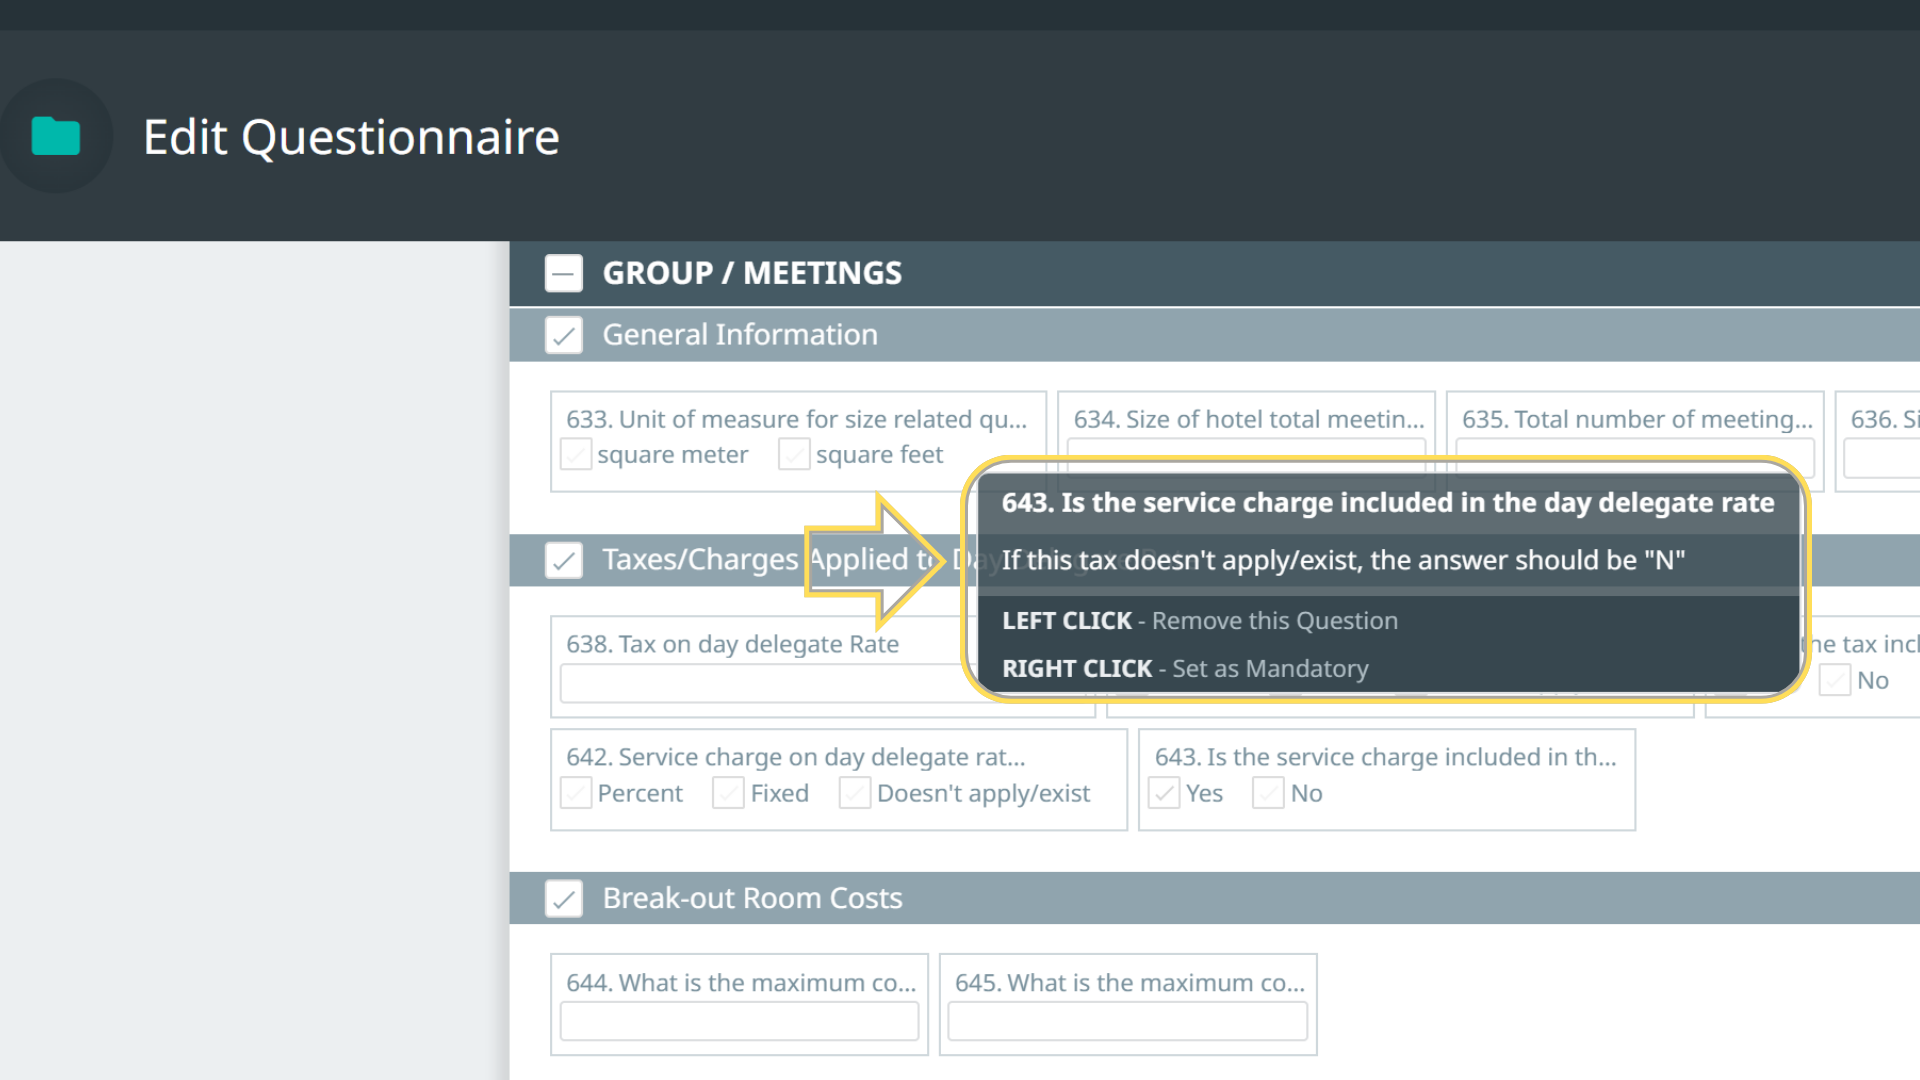Toggle Break-out Room Costs section checkbox

click(x=563, y=898)
